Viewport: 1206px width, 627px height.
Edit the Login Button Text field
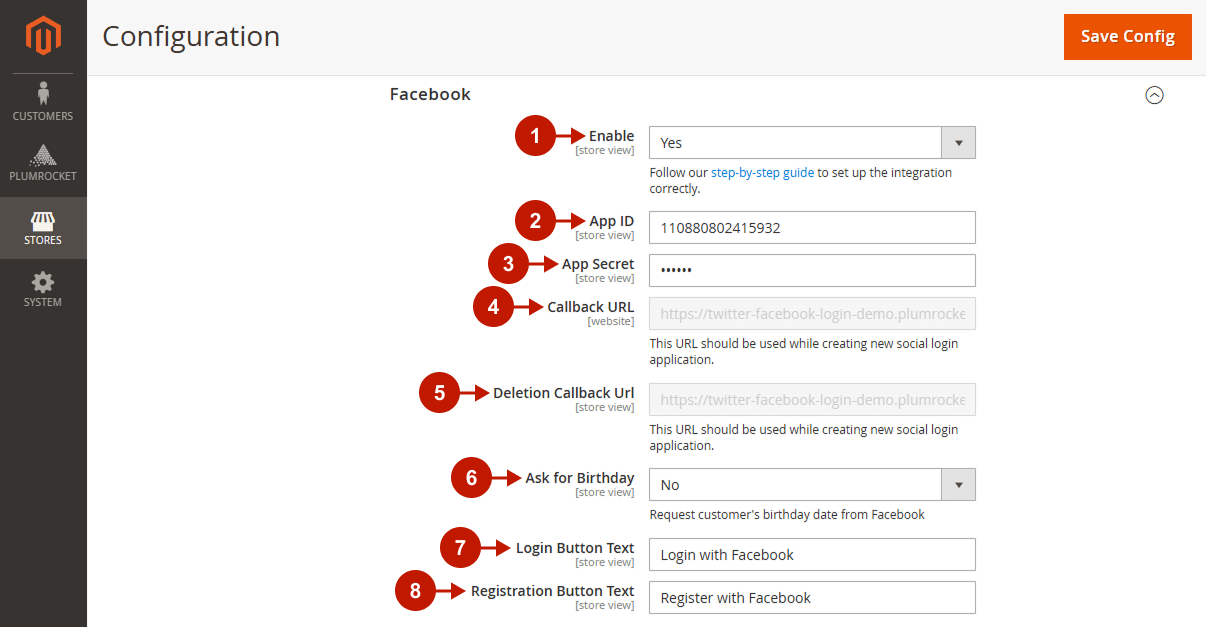[812, 555]
